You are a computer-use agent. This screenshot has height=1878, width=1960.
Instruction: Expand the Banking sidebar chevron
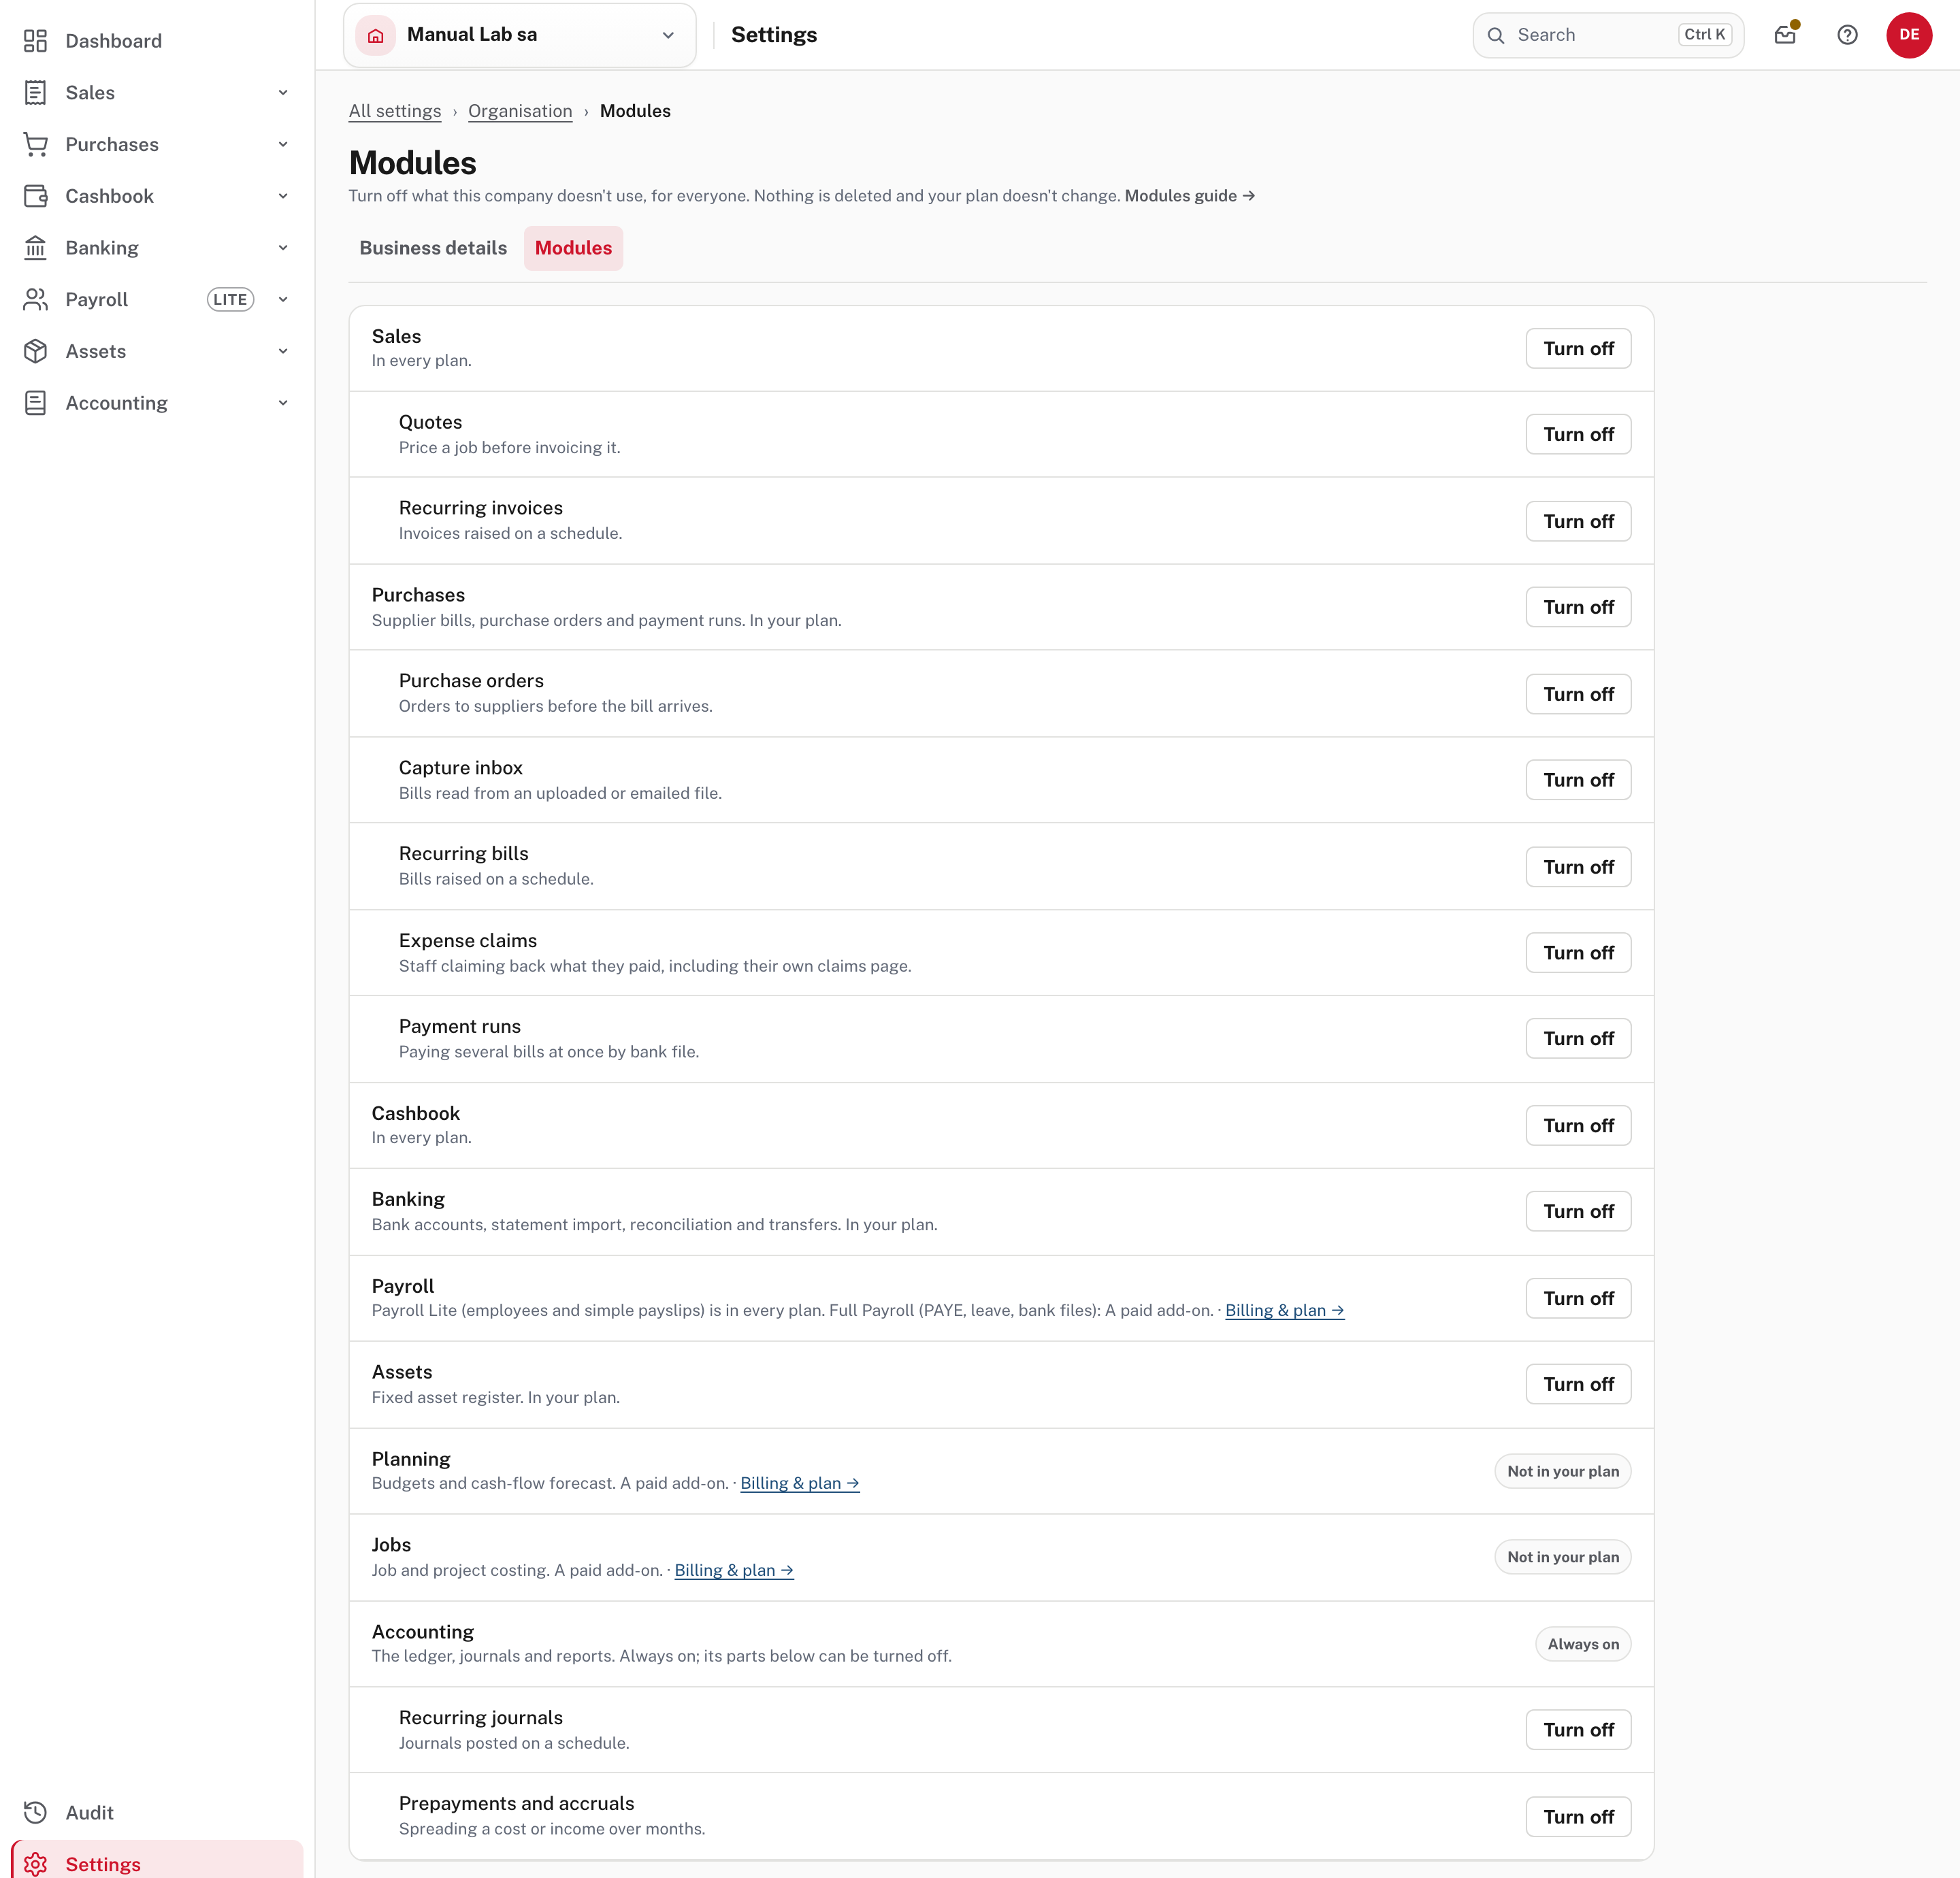[x=283, y=248]
